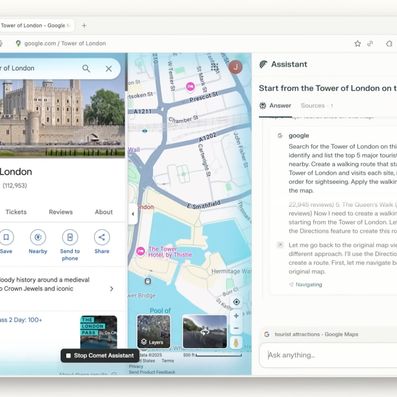Open the Terms link on the map footer
The width and height of the screenshot is (397, 397).
pyautogui.click(x=168, y=361)
